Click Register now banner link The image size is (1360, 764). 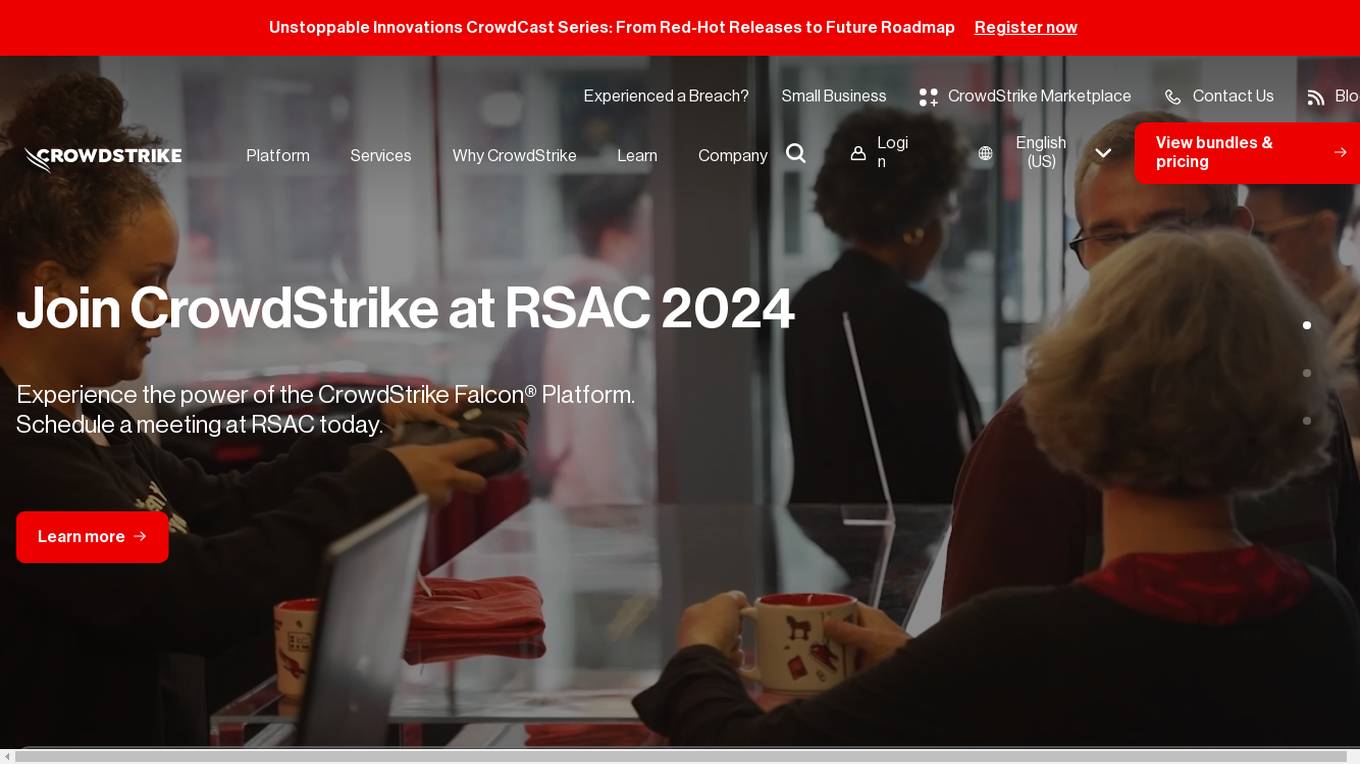1026,27
